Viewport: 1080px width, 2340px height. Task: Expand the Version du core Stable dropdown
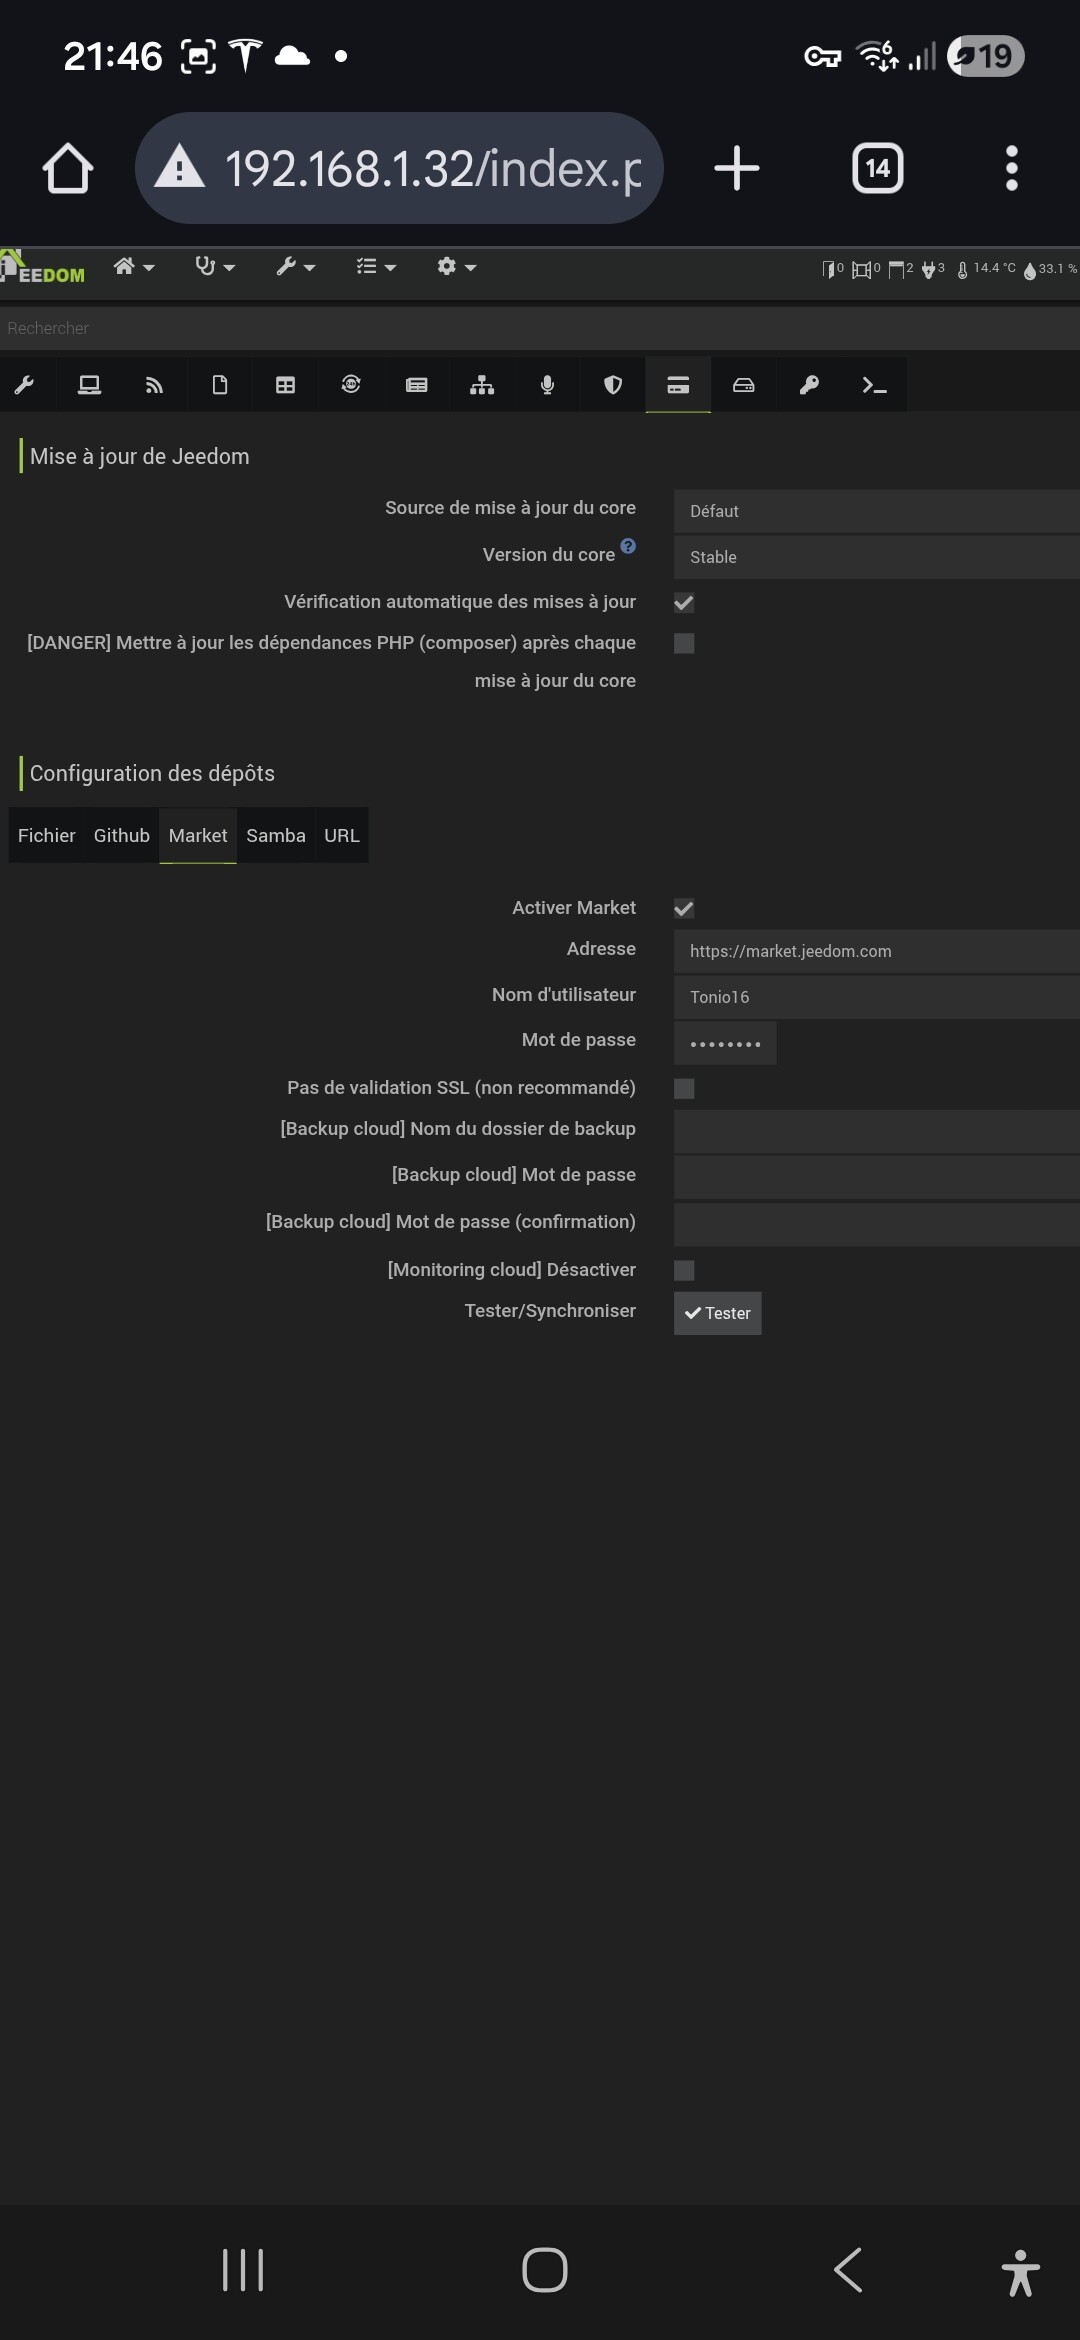(876, 557)
